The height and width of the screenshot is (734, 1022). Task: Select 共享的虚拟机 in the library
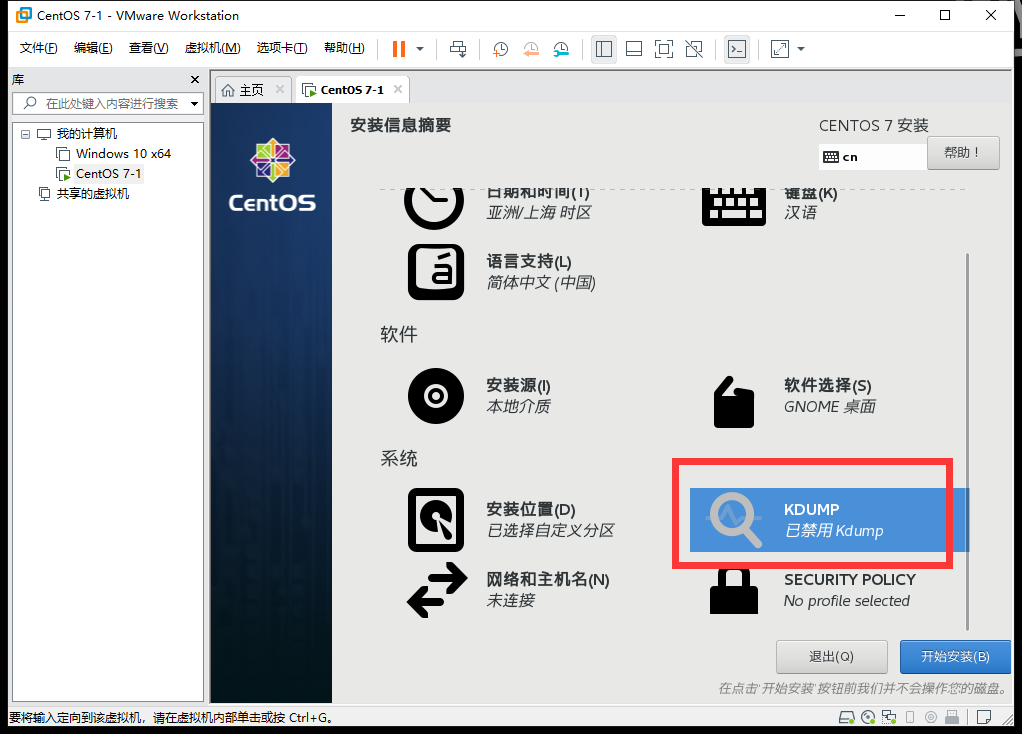[x=93, y=194]
